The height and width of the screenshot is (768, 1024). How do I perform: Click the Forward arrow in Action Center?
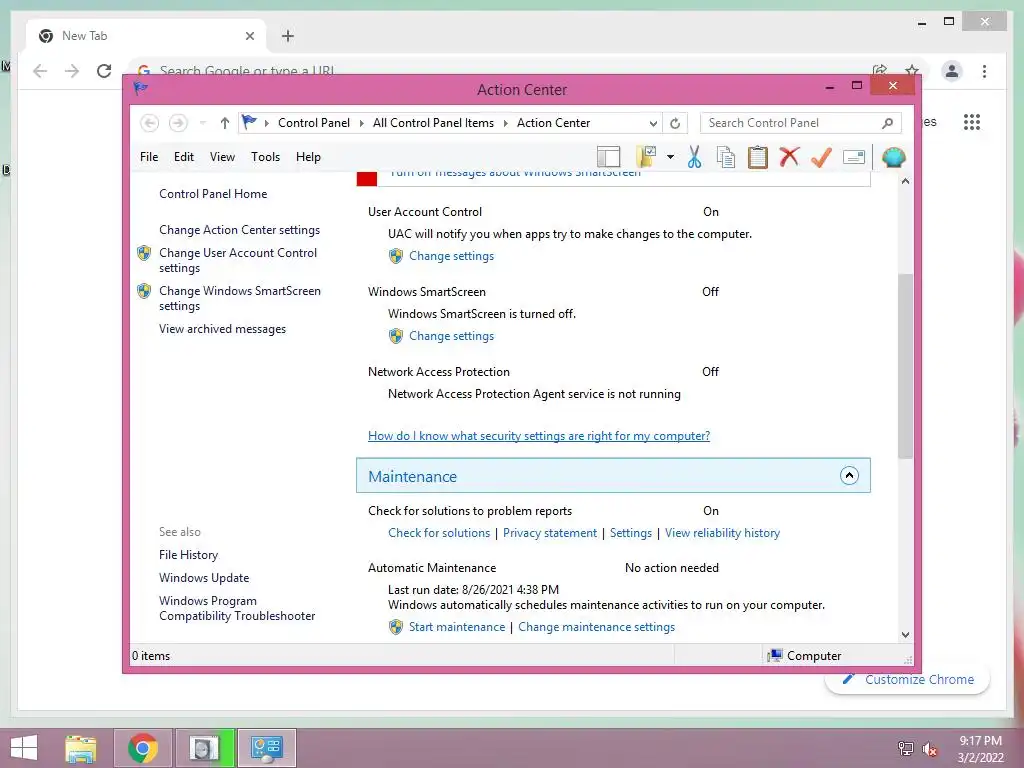pyautogui.click(x=178, y=123)
